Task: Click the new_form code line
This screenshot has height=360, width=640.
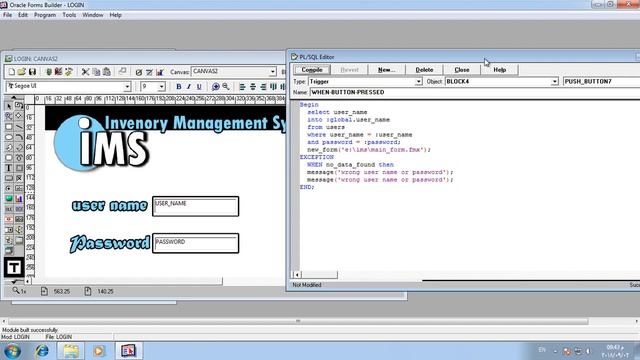Action: (369, 150)
